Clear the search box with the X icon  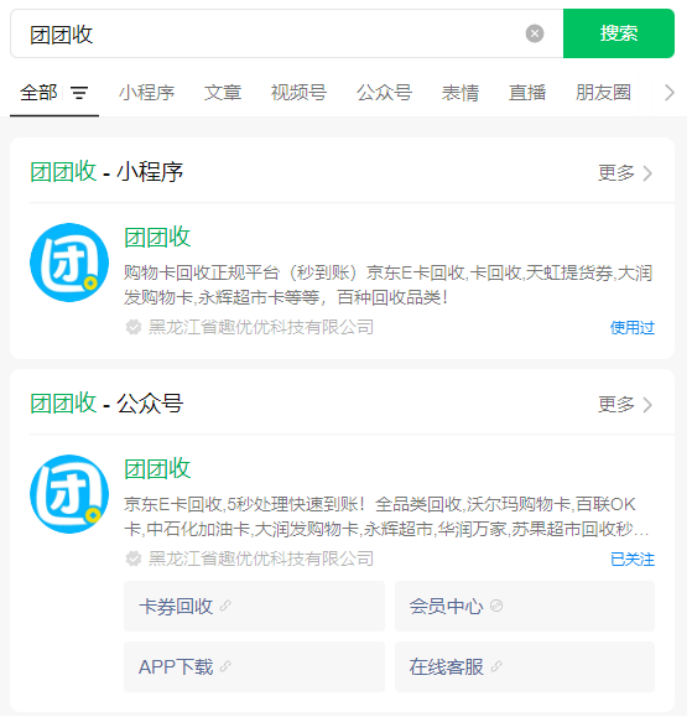point(534,33)
